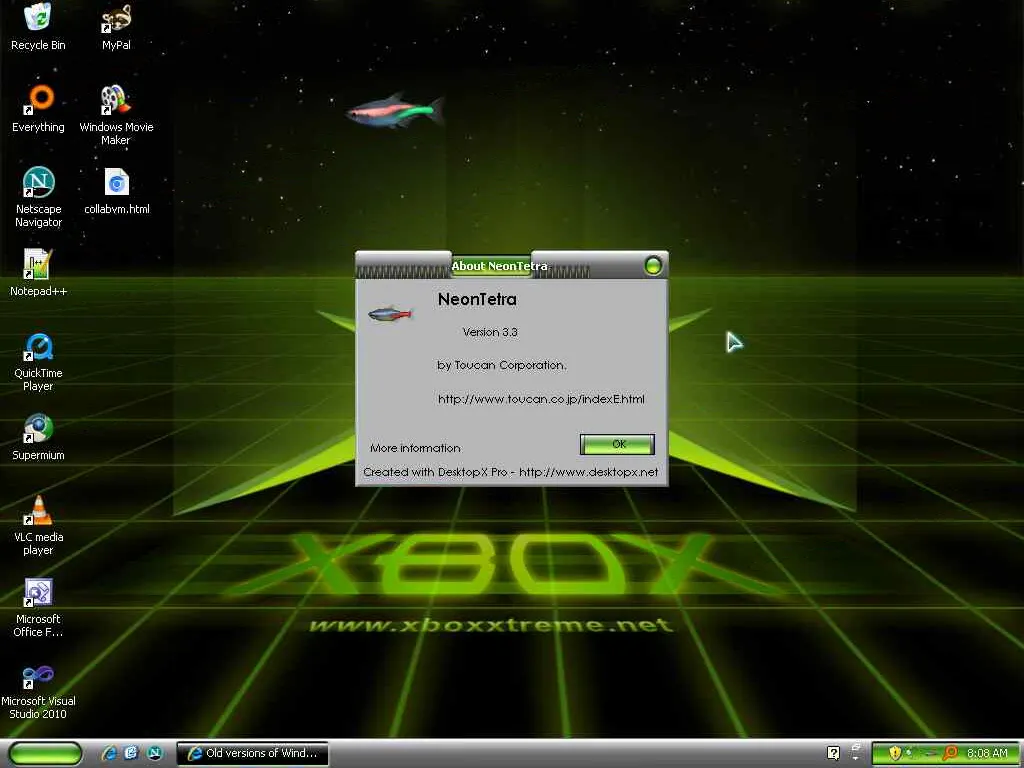Open QuickTime Player shortcut
This screenshot has height=768, width=1024.
[38, 362]
